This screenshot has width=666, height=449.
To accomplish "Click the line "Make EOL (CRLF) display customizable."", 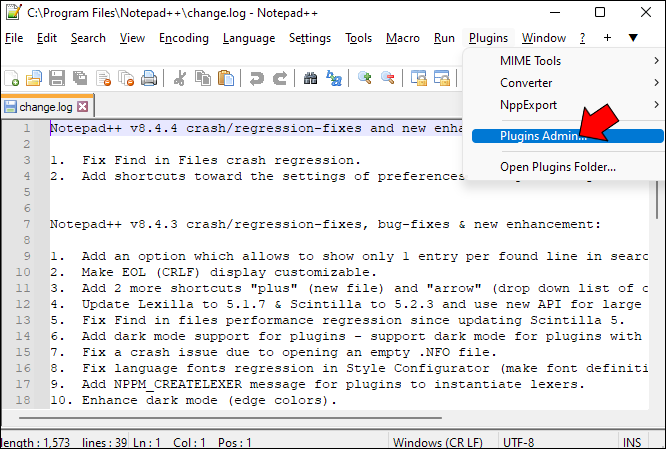I will 229,272.
